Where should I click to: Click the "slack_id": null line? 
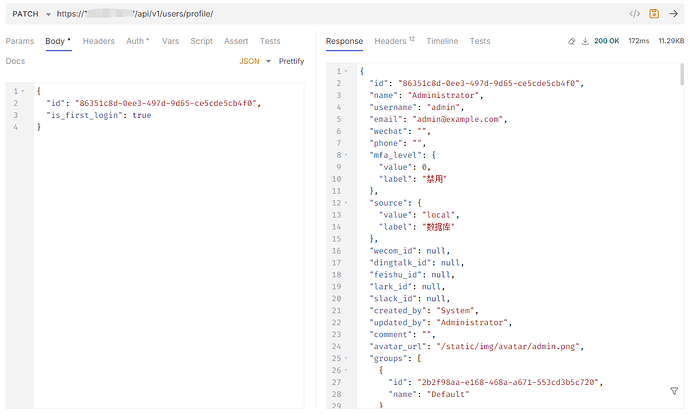410,299
